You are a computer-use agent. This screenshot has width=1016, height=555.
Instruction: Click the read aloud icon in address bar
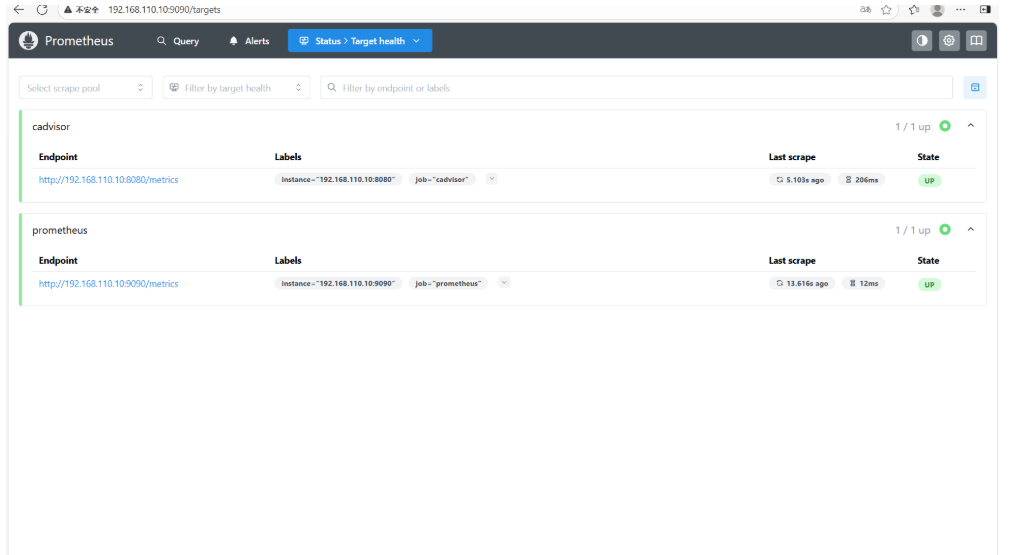[865, 9]
